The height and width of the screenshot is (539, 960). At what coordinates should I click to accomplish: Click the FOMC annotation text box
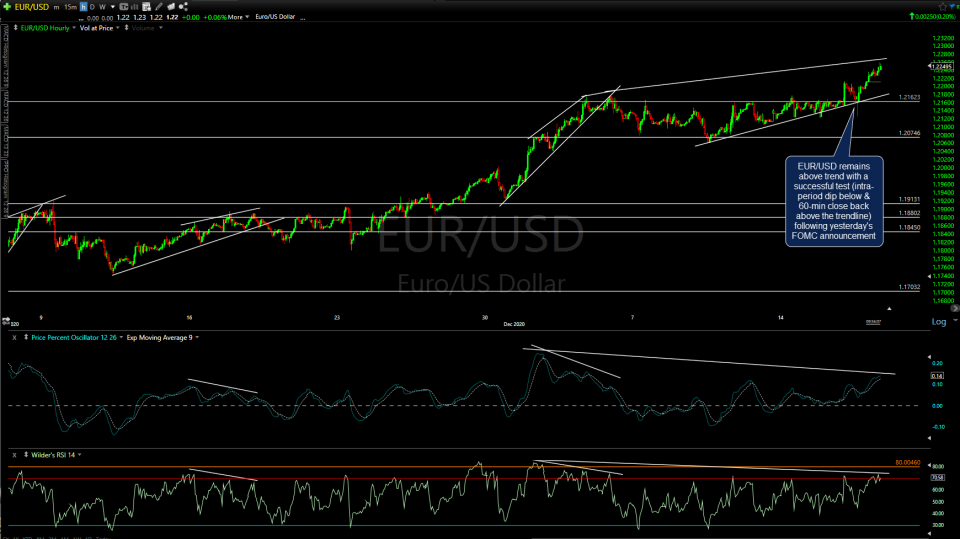[x=834, y=201]
